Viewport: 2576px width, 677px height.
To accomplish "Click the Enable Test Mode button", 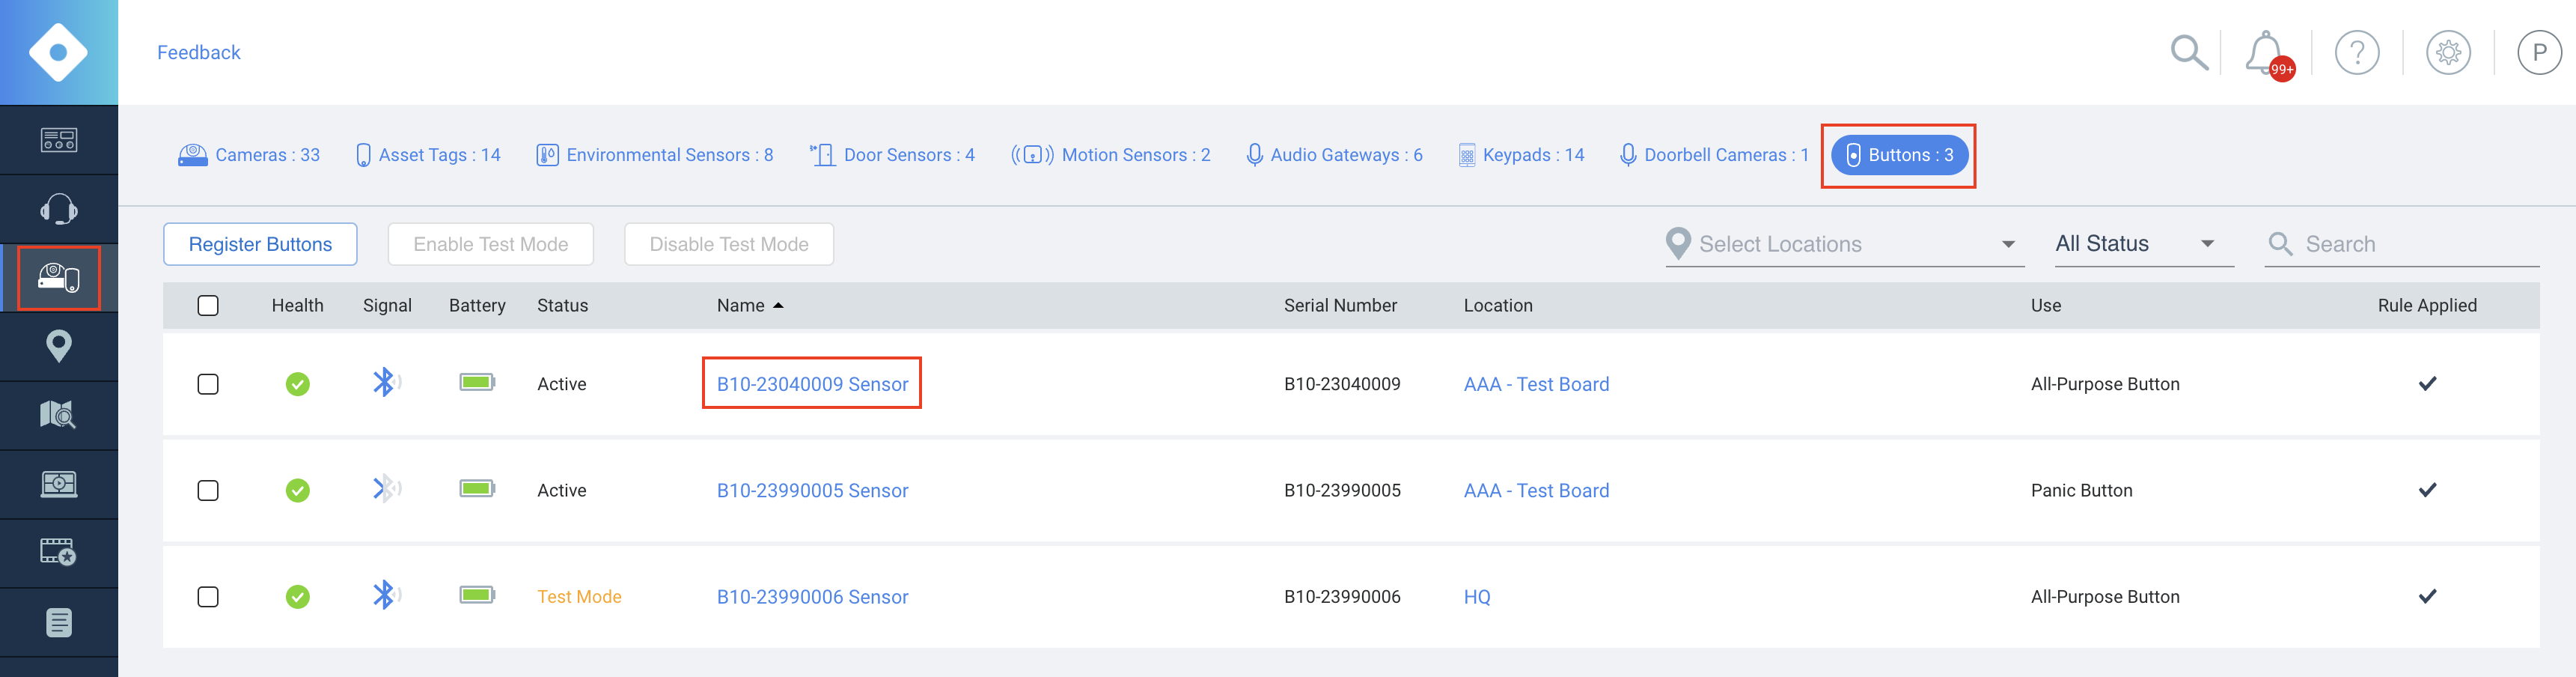I will 490,244.
